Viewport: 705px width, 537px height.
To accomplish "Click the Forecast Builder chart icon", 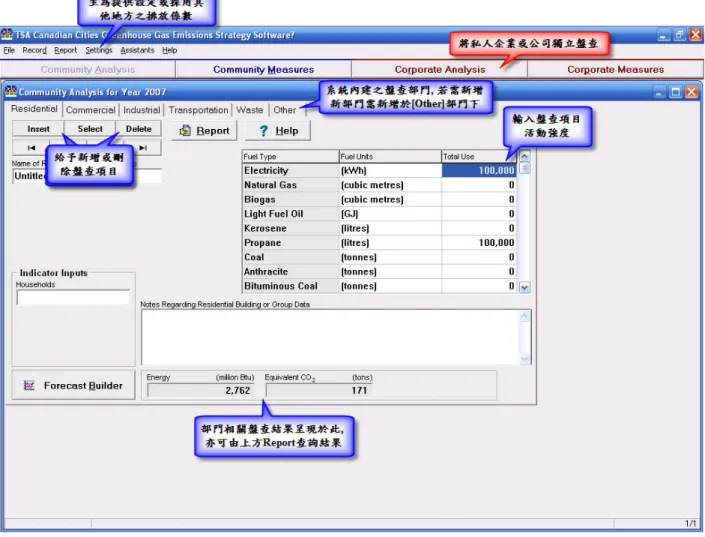I will tap(29, 385).
